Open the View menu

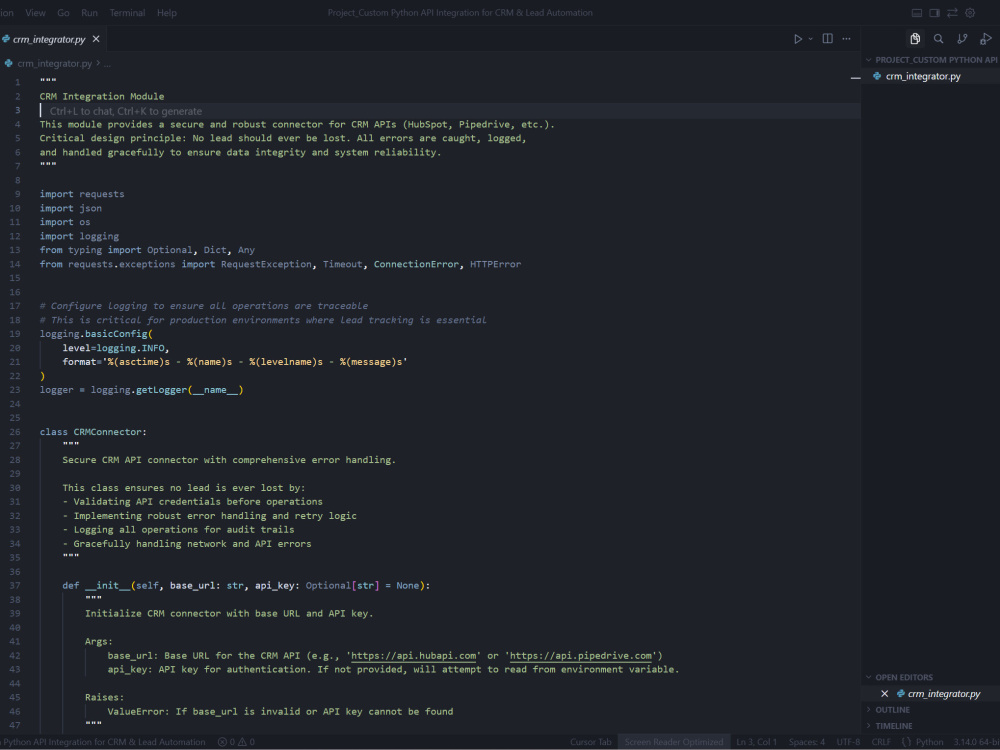[x=36, y=13]
